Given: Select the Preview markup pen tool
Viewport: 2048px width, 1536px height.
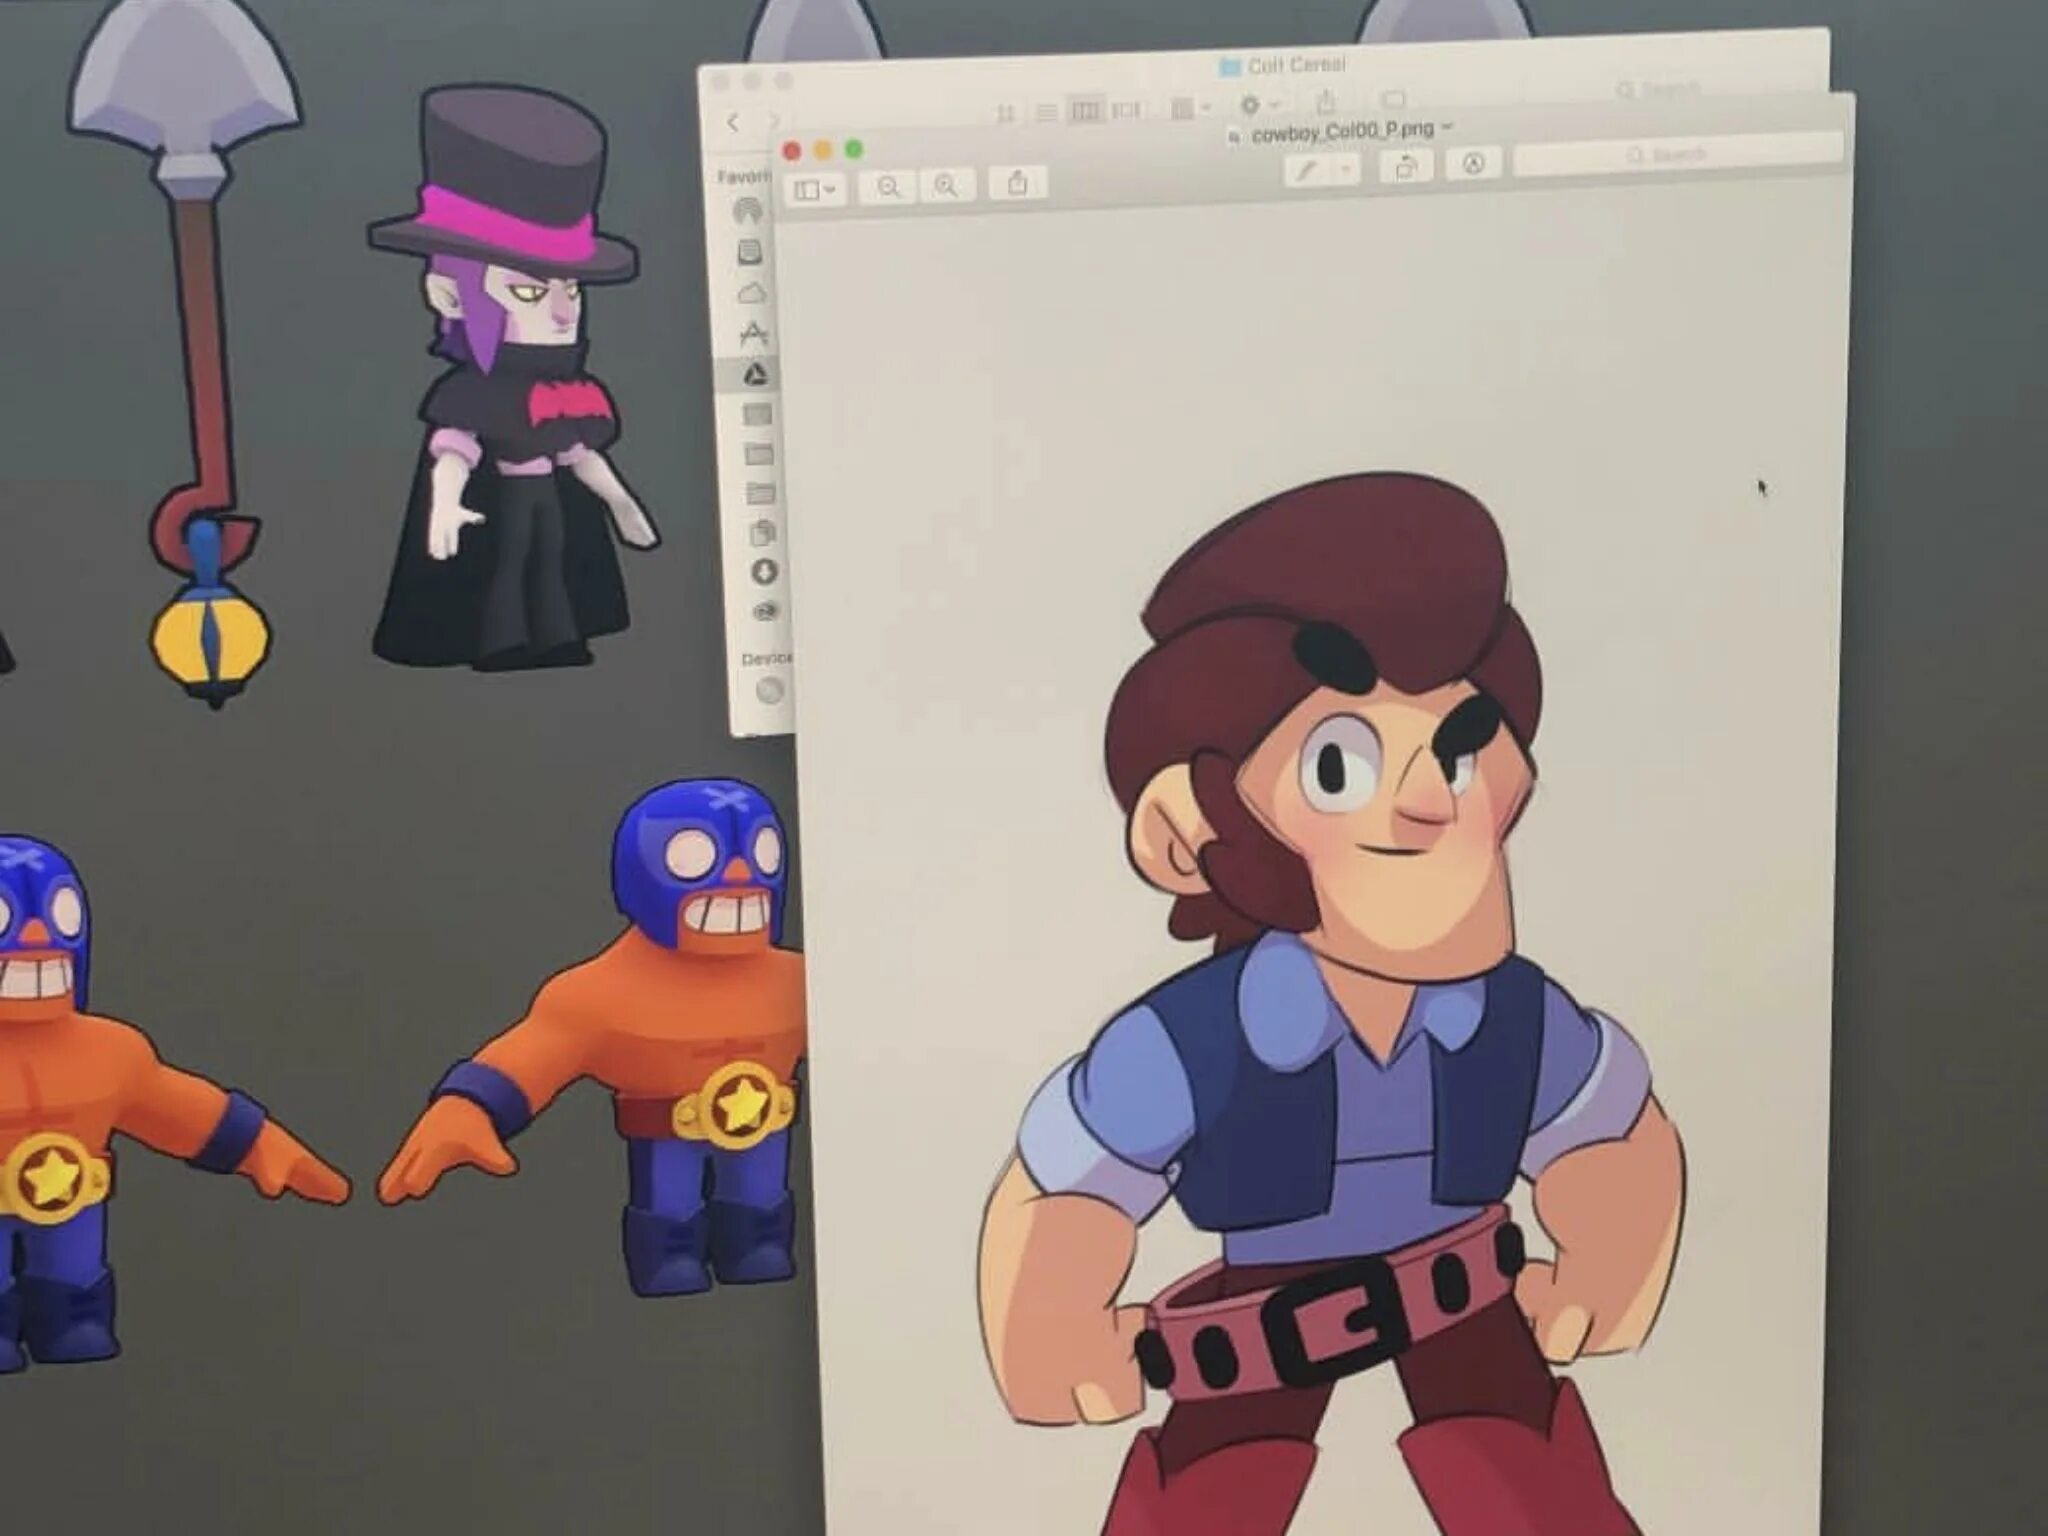Looking at the screenshot, I should point(1307,171).
